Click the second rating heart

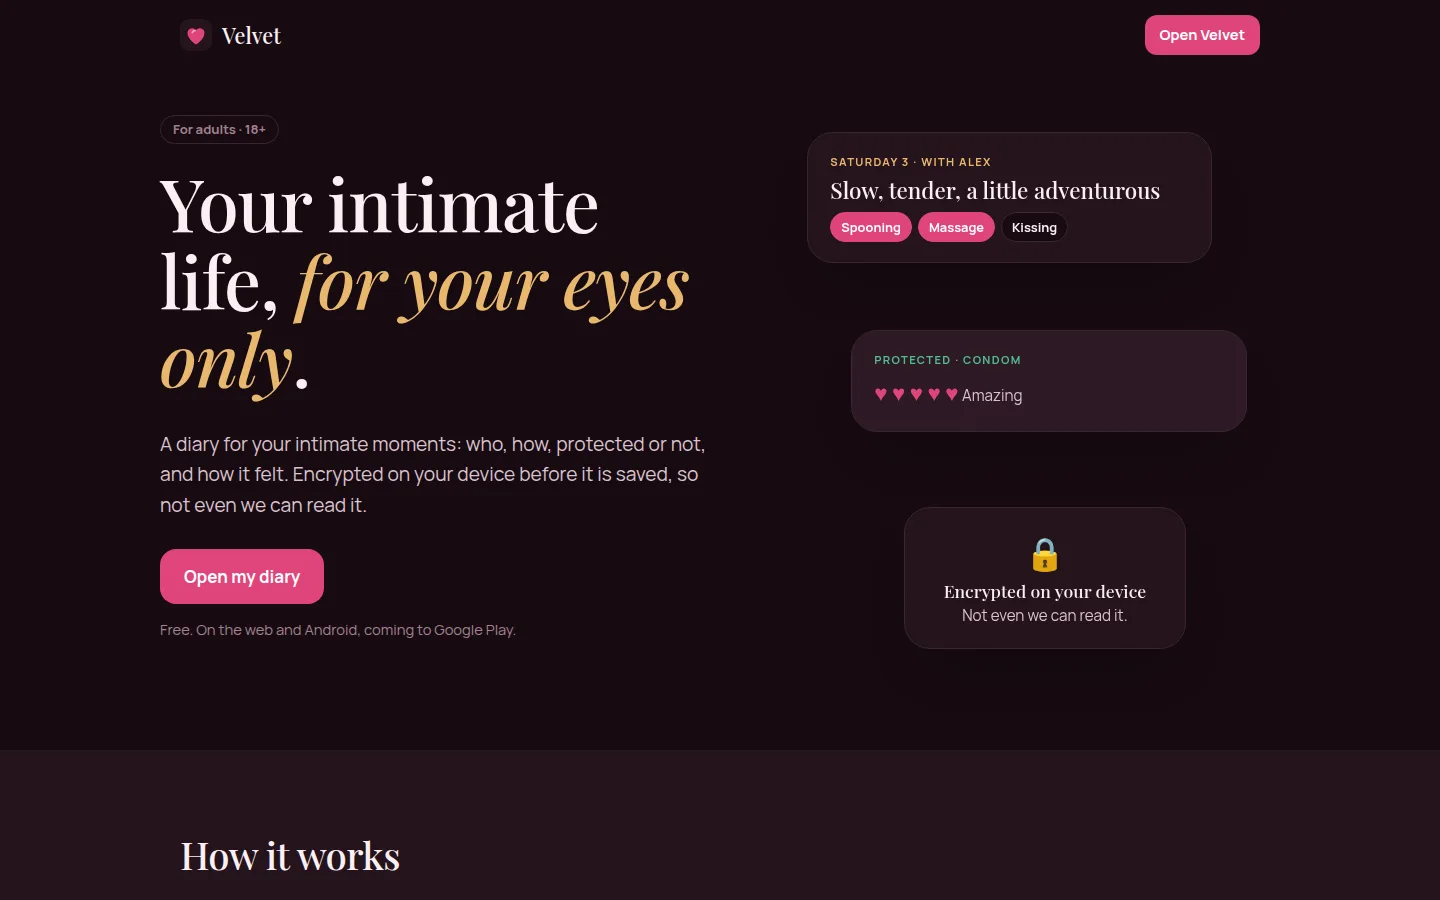pyautogui.click(x=899, y=394)
